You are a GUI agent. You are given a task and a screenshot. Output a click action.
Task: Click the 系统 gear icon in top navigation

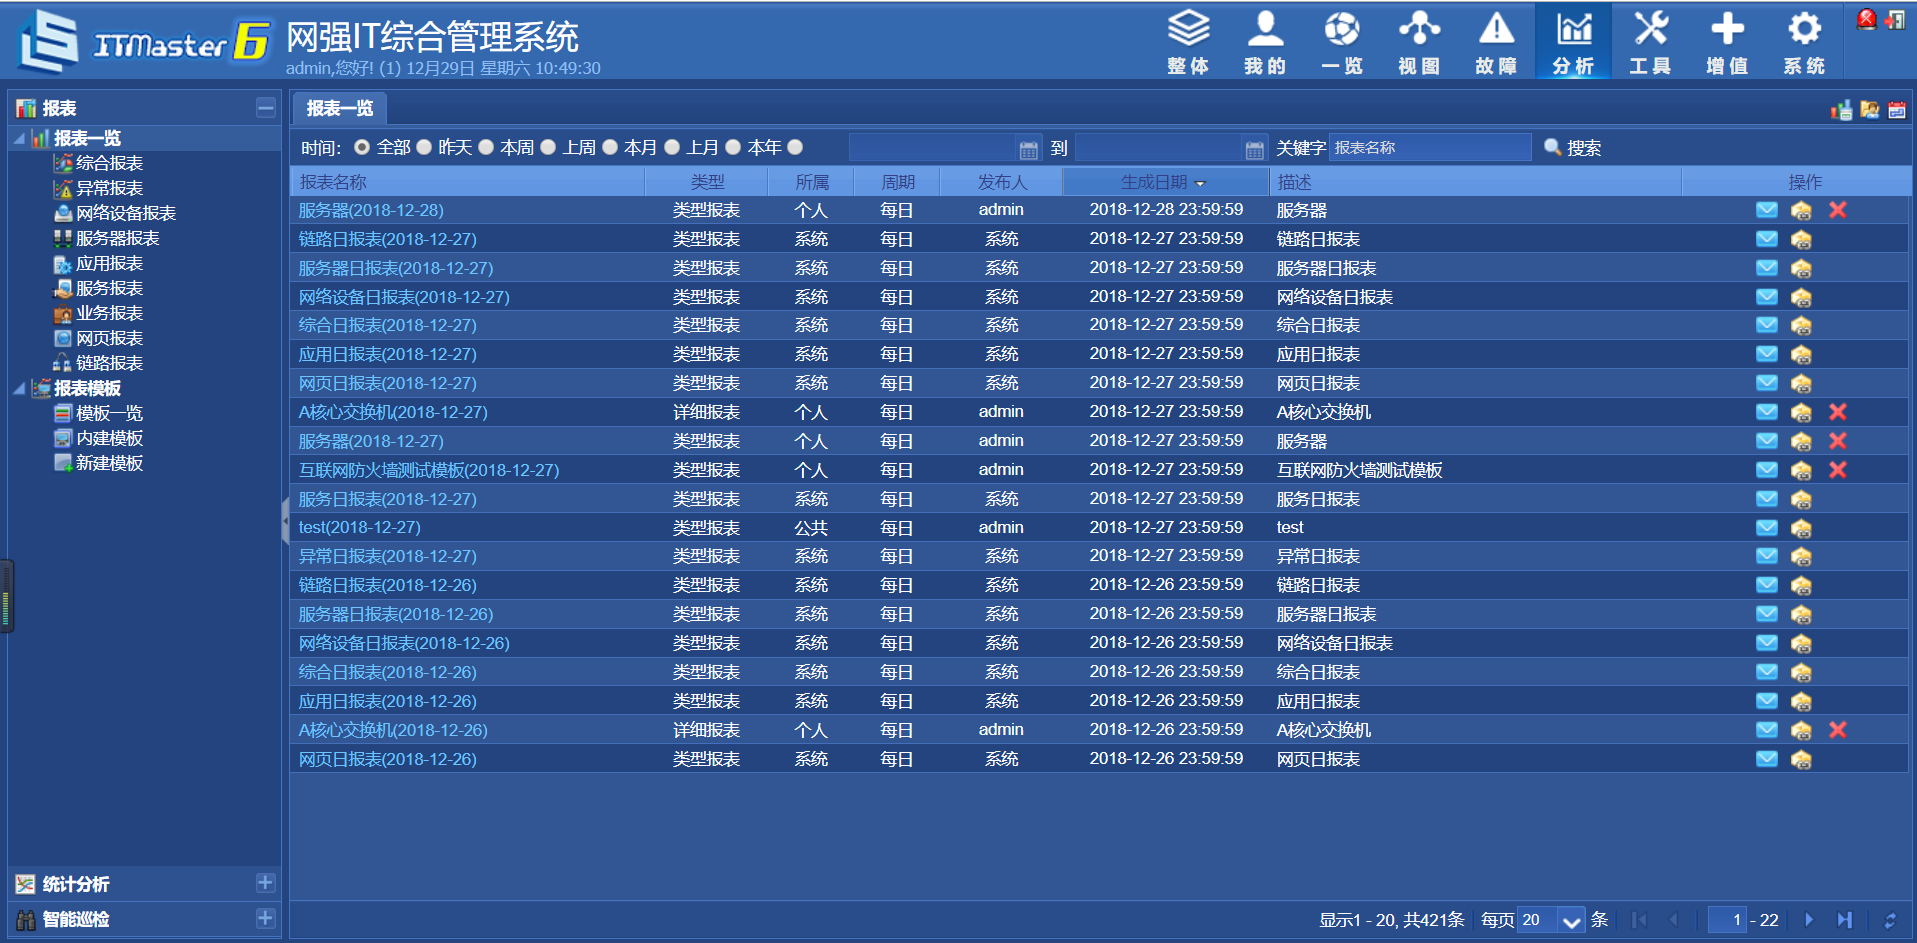tap(1803, 40)
